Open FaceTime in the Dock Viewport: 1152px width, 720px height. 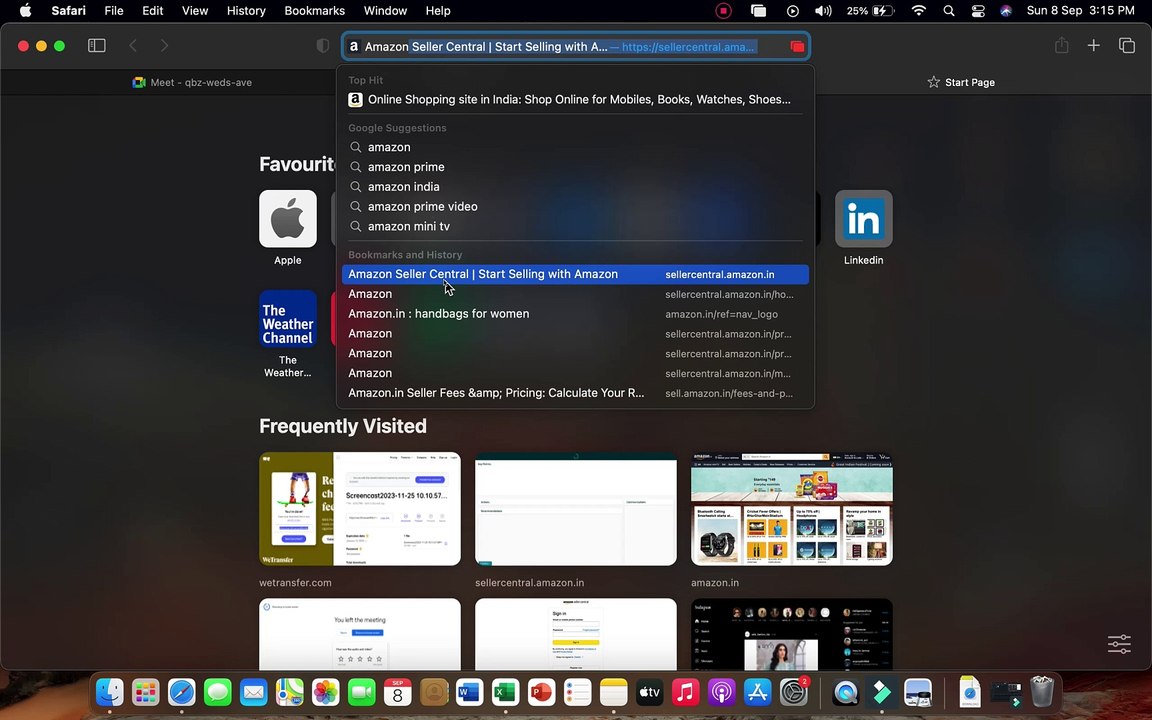(x=361, y=692)
